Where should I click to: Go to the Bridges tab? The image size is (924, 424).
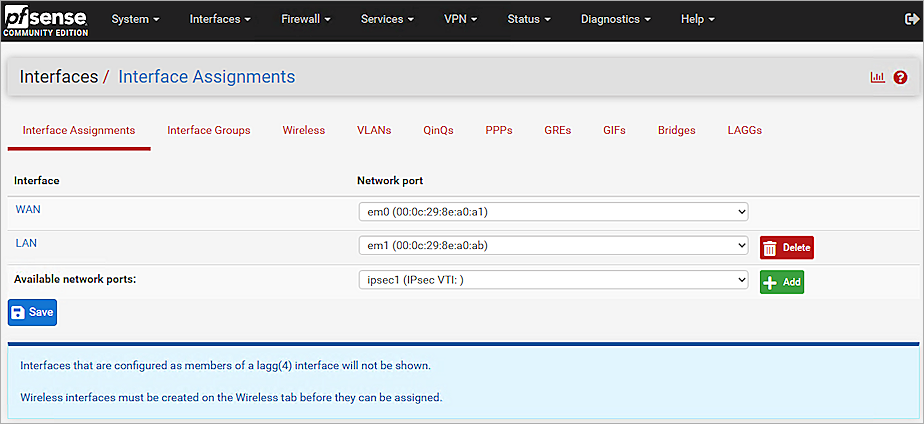676,130
